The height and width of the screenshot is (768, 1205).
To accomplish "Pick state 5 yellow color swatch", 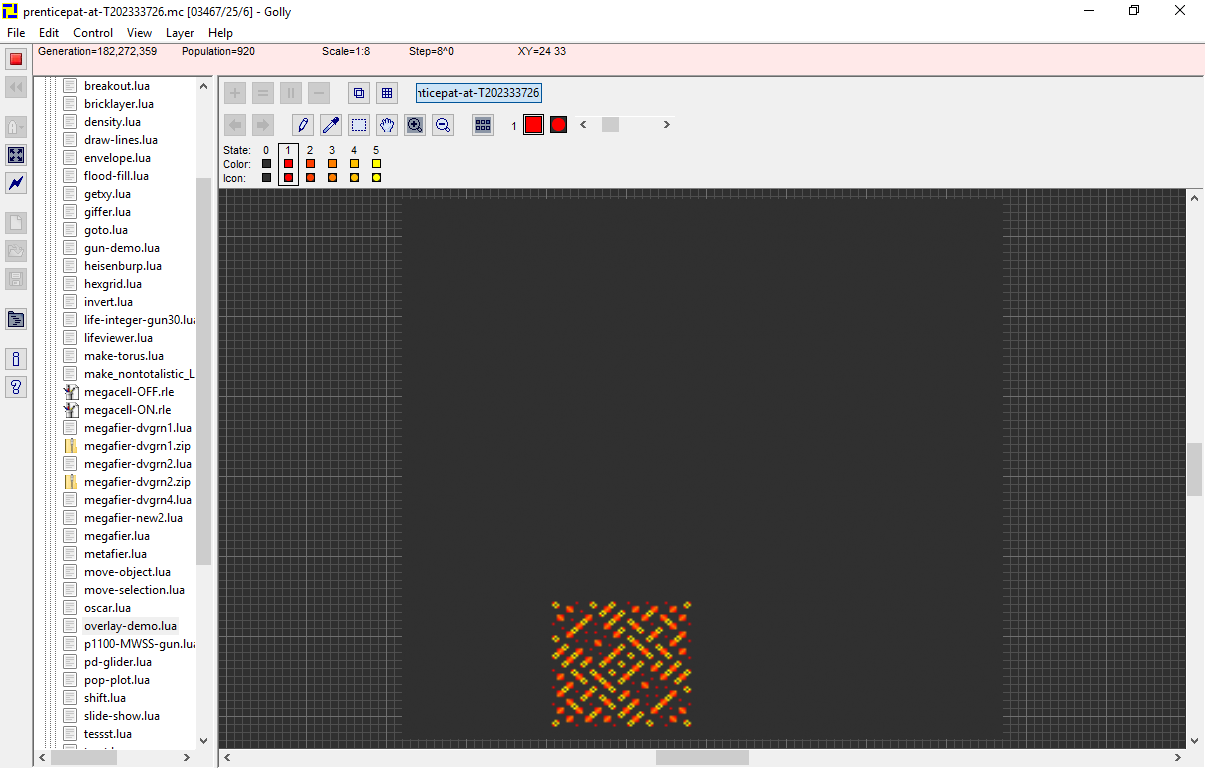I will pyautogui.click(x=376, y=164).
